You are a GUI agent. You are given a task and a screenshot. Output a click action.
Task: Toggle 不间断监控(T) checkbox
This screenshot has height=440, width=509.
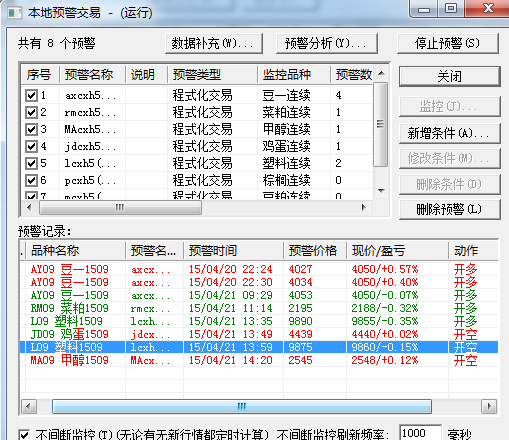[x=24, y=435]
